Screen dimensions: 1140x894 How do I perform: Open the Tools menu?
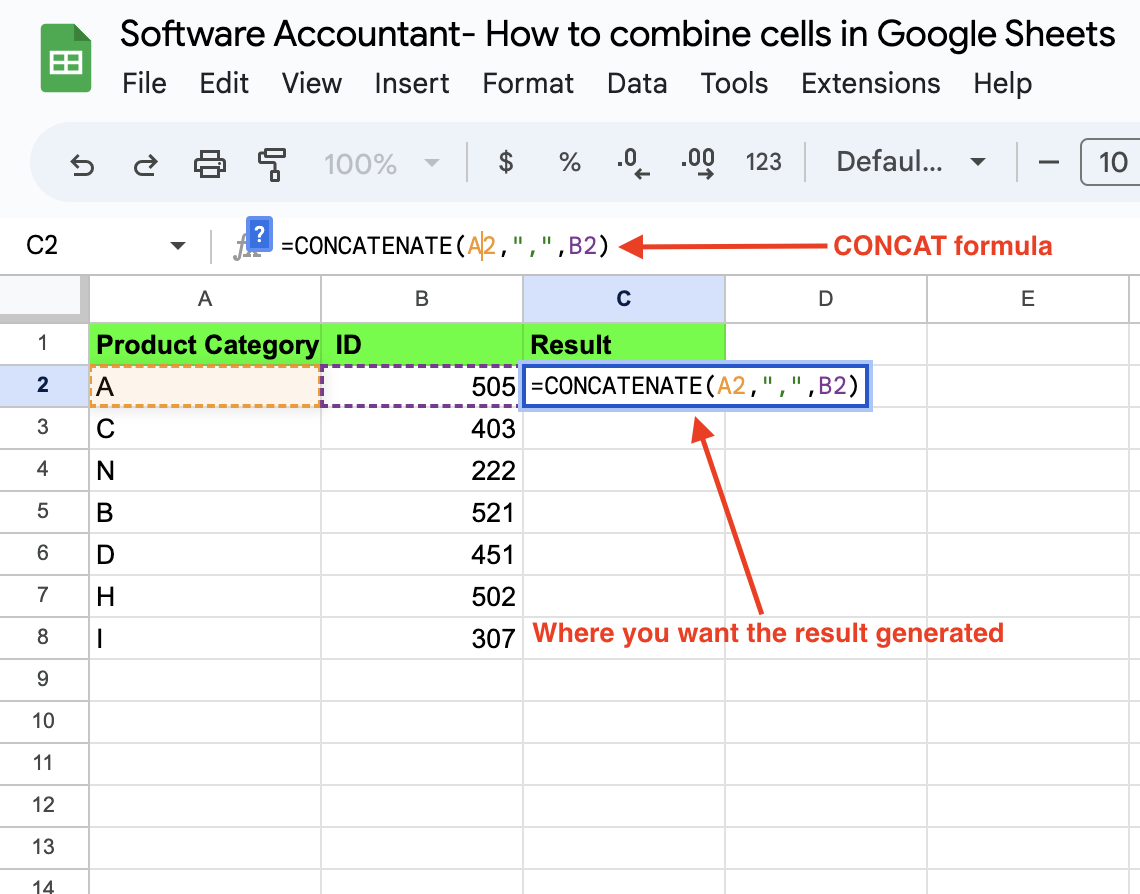point(734,84)
